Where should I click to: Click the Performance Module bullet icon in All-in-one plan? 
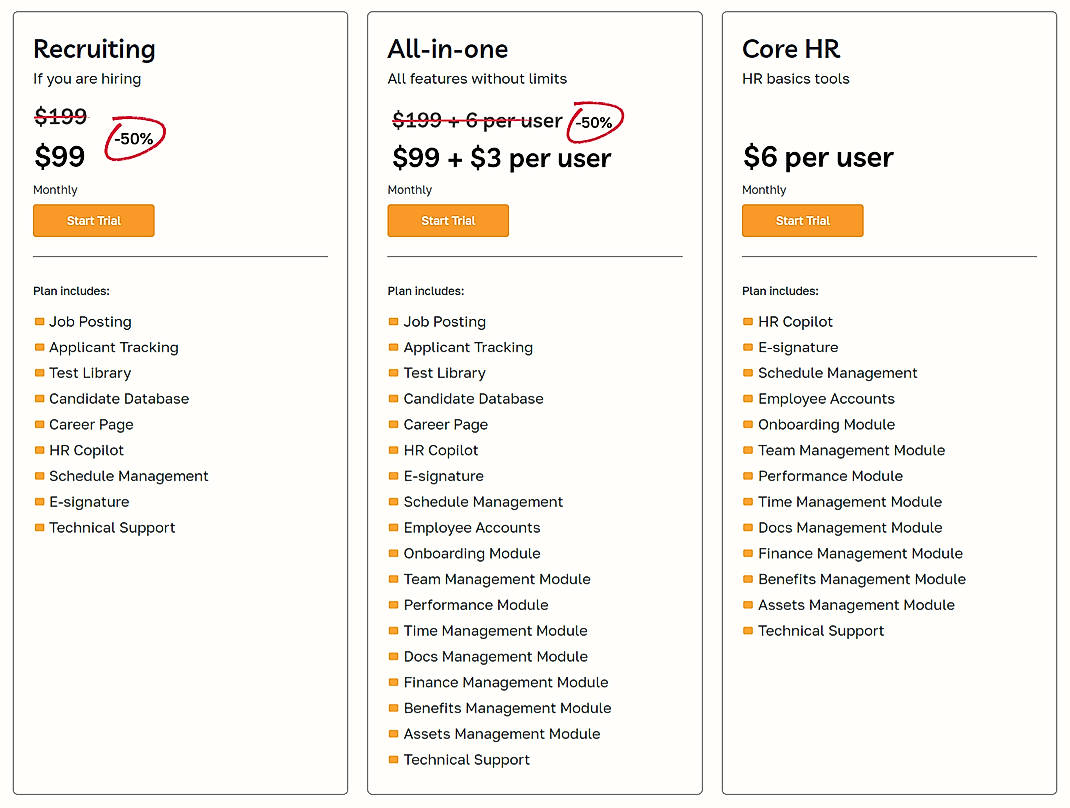coord(392,604)
